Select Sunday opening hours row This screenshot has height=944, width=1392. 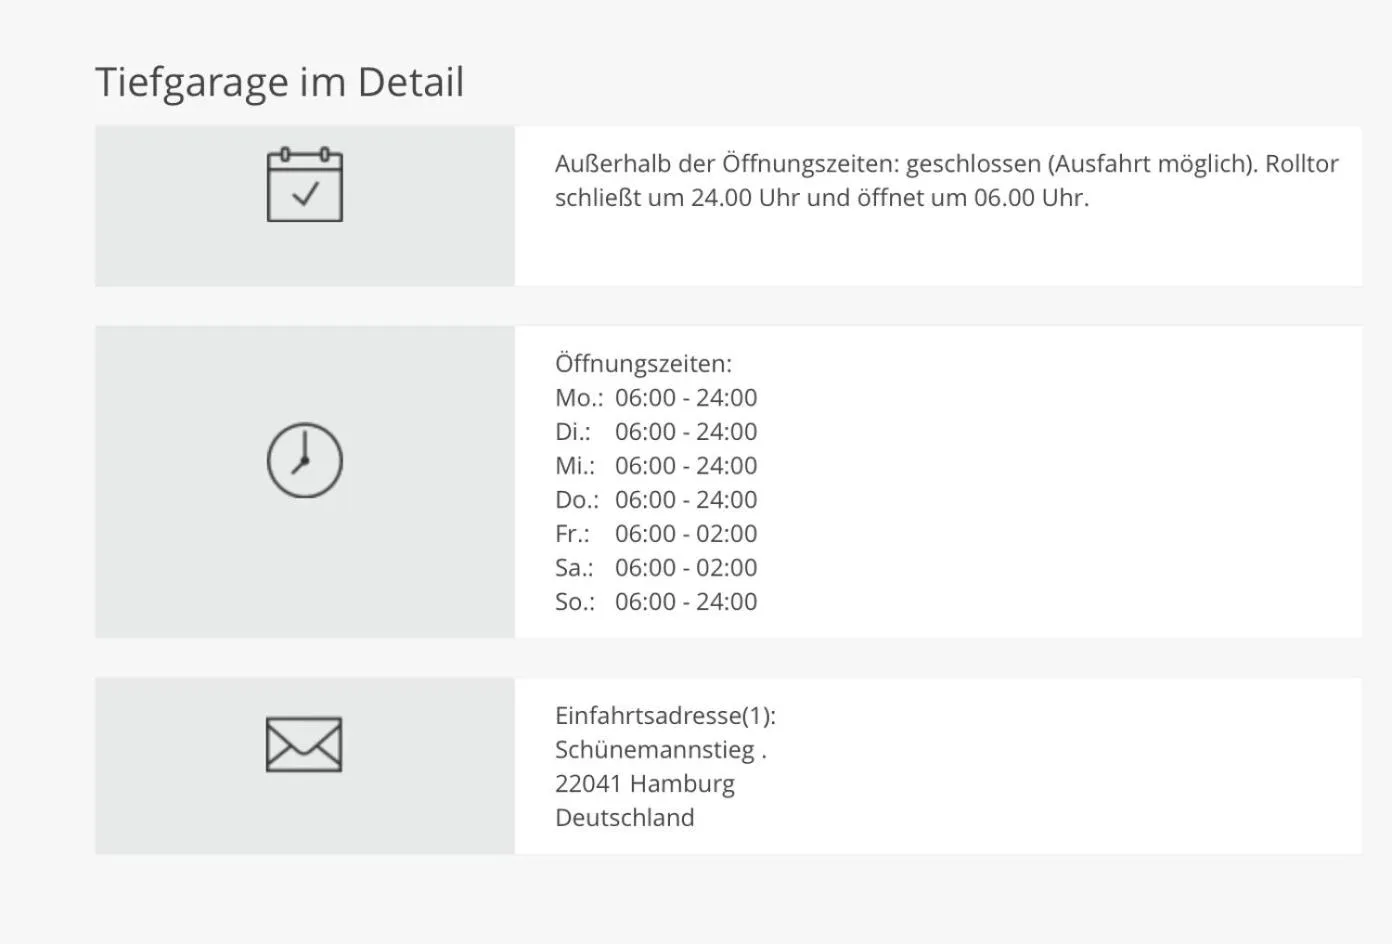(656, 602)
